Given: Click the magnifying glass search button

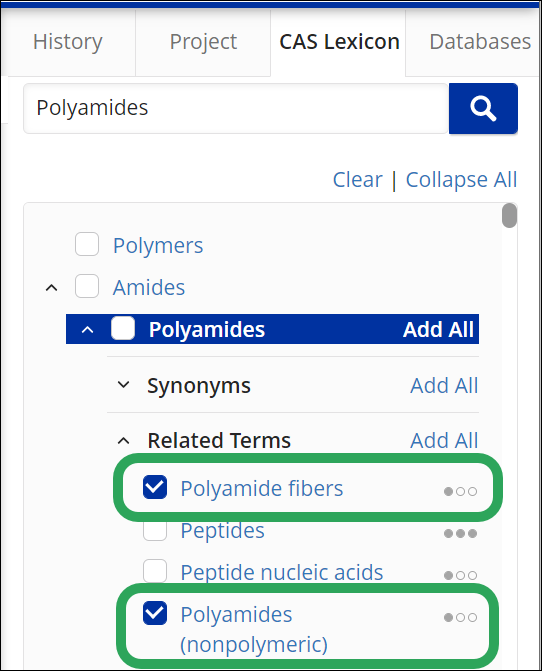Looking at the screenshot, I should pos(483,108).
